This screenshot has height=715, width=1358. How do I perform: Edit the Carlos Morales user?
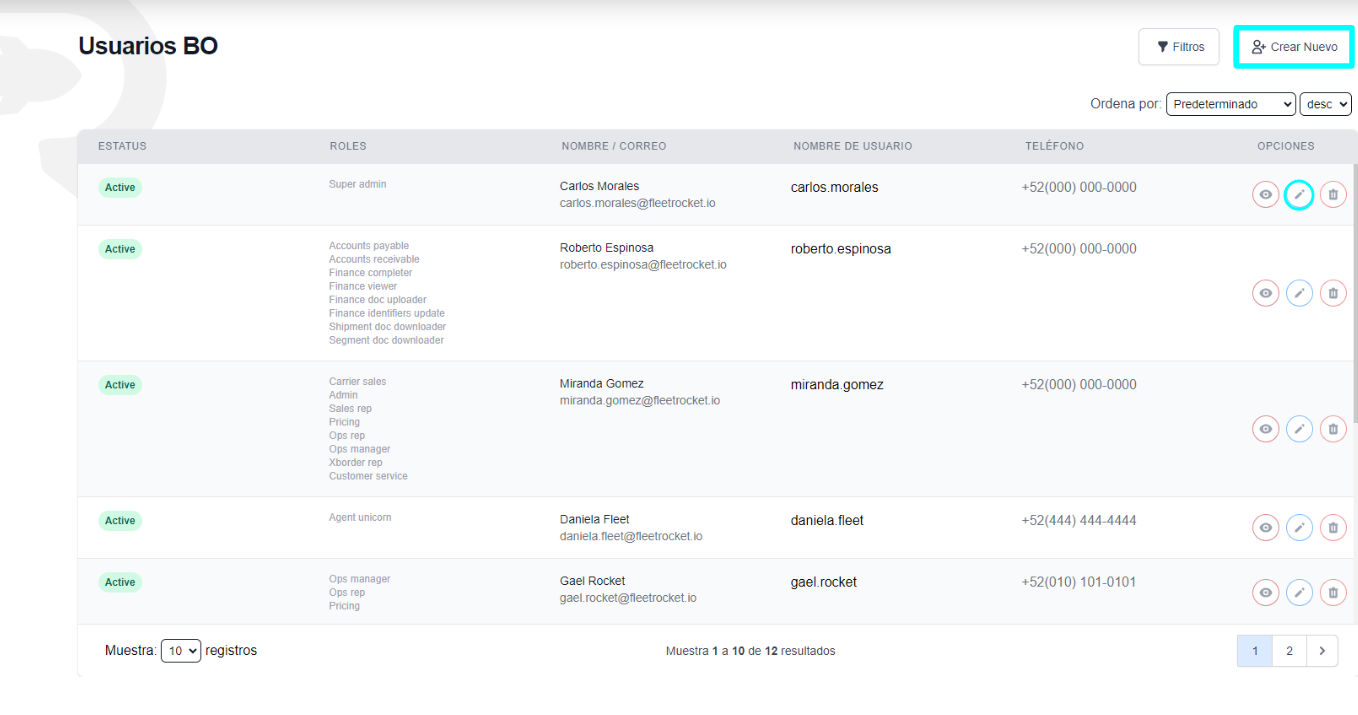(1299, 194)
